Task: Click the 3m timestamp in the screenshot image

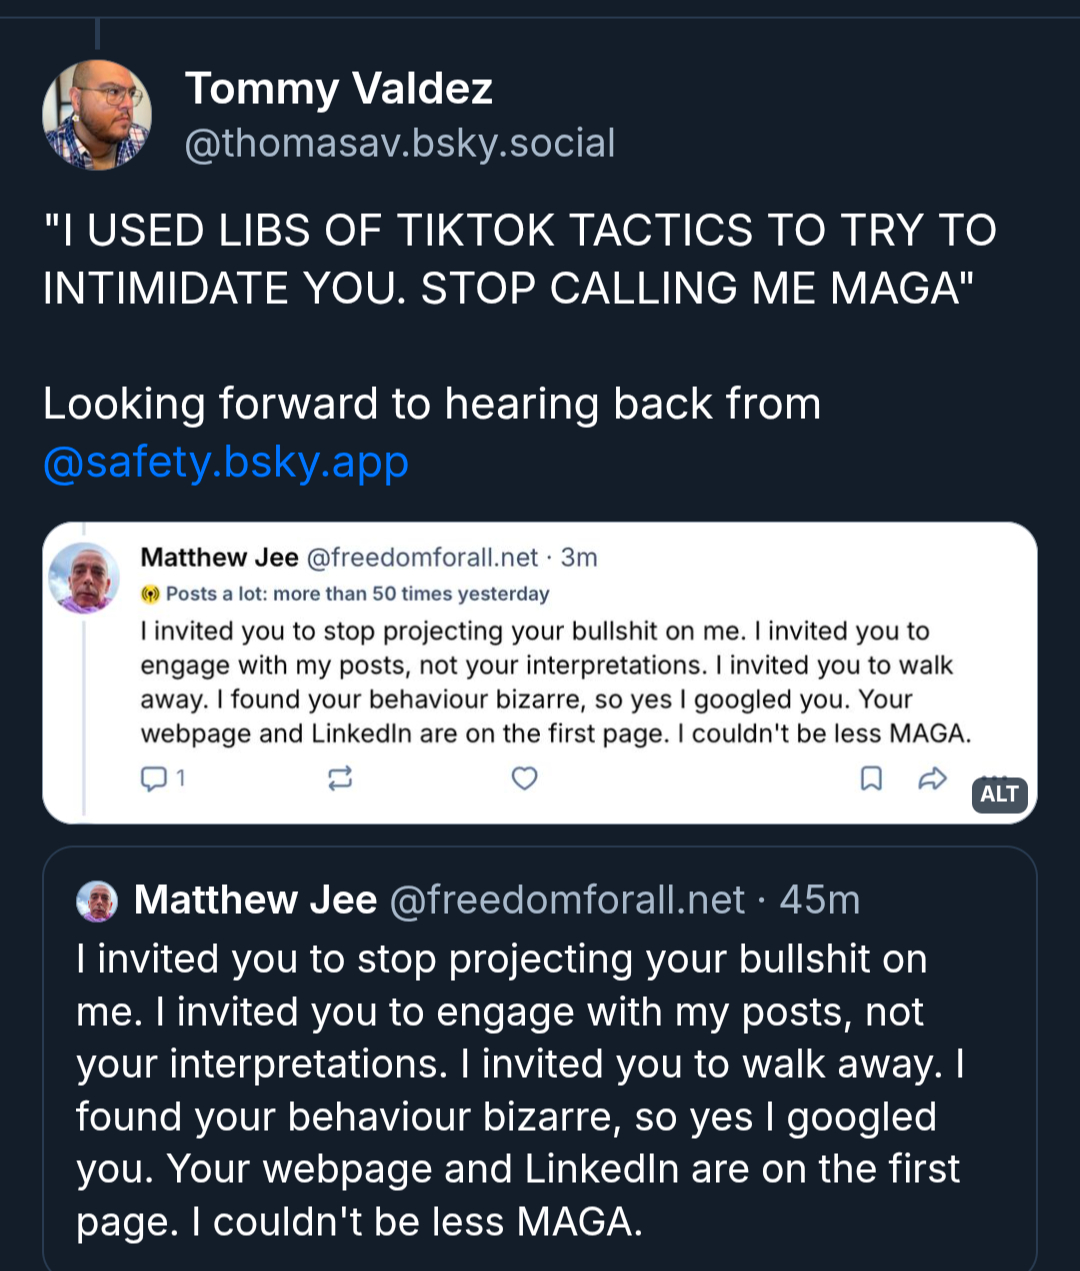Action: coord(579,557)
